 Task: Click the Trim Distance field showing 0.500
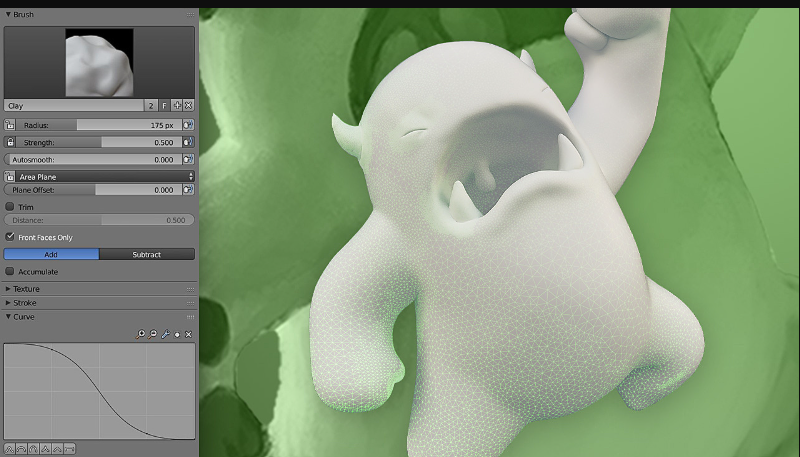click(x=99, y=220)
